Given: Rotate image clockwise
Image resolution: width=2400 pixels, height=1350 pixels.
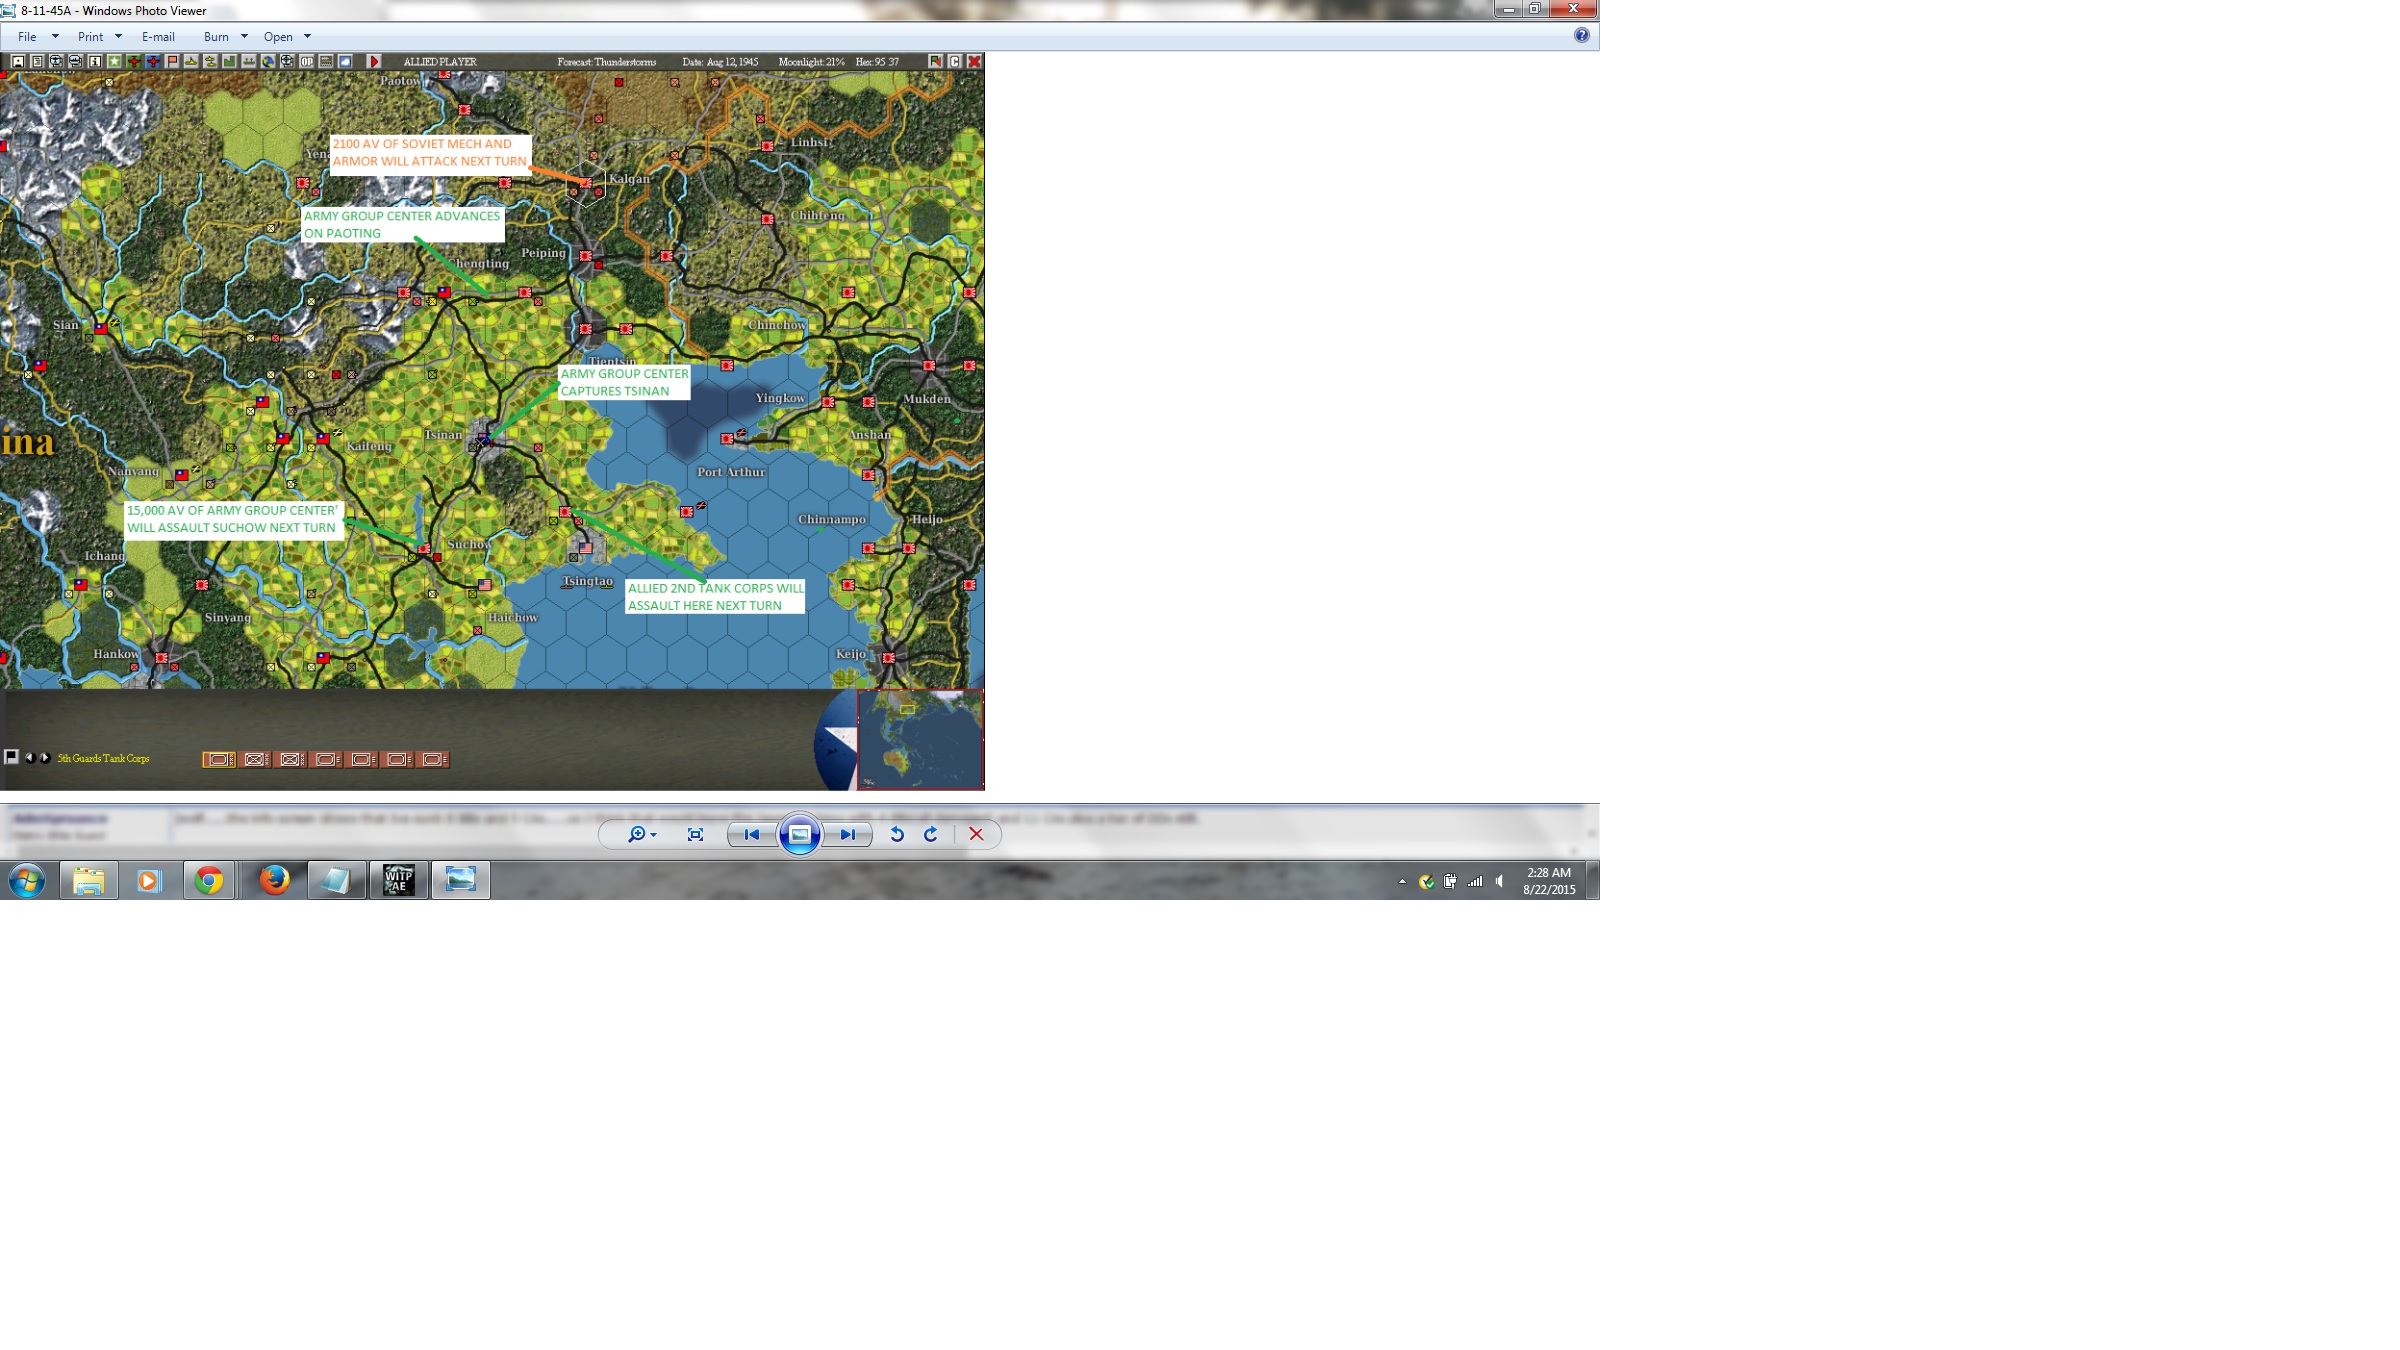Looking at the screenshot, I should pos(931,834).
